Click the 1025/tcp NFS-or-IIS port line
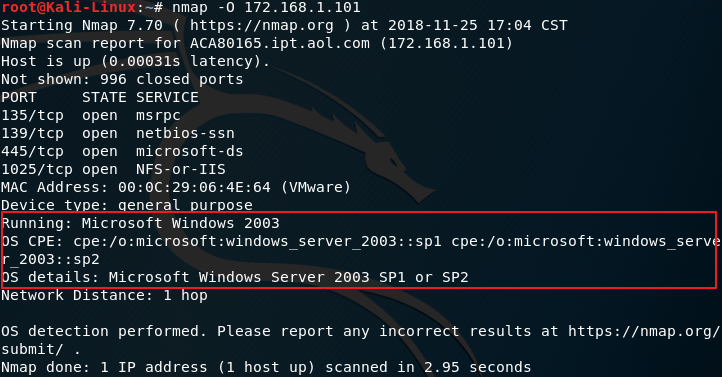 [113, 169]
